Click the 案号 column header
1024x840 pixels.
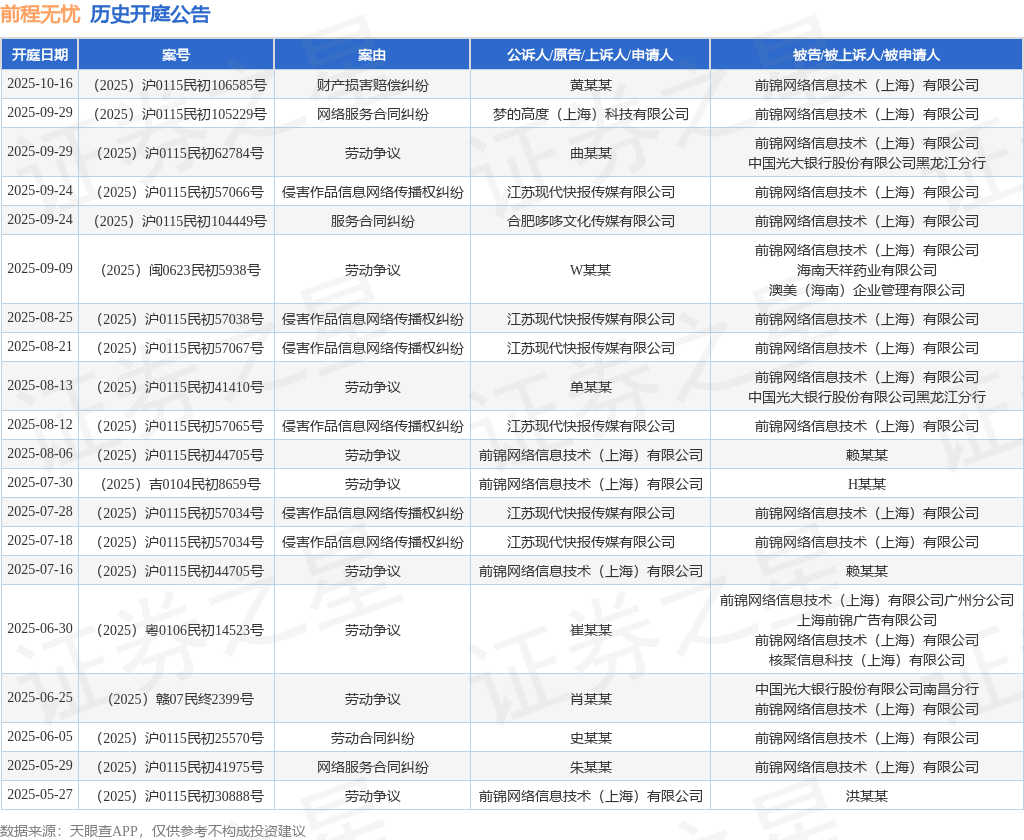pos(176,55)
